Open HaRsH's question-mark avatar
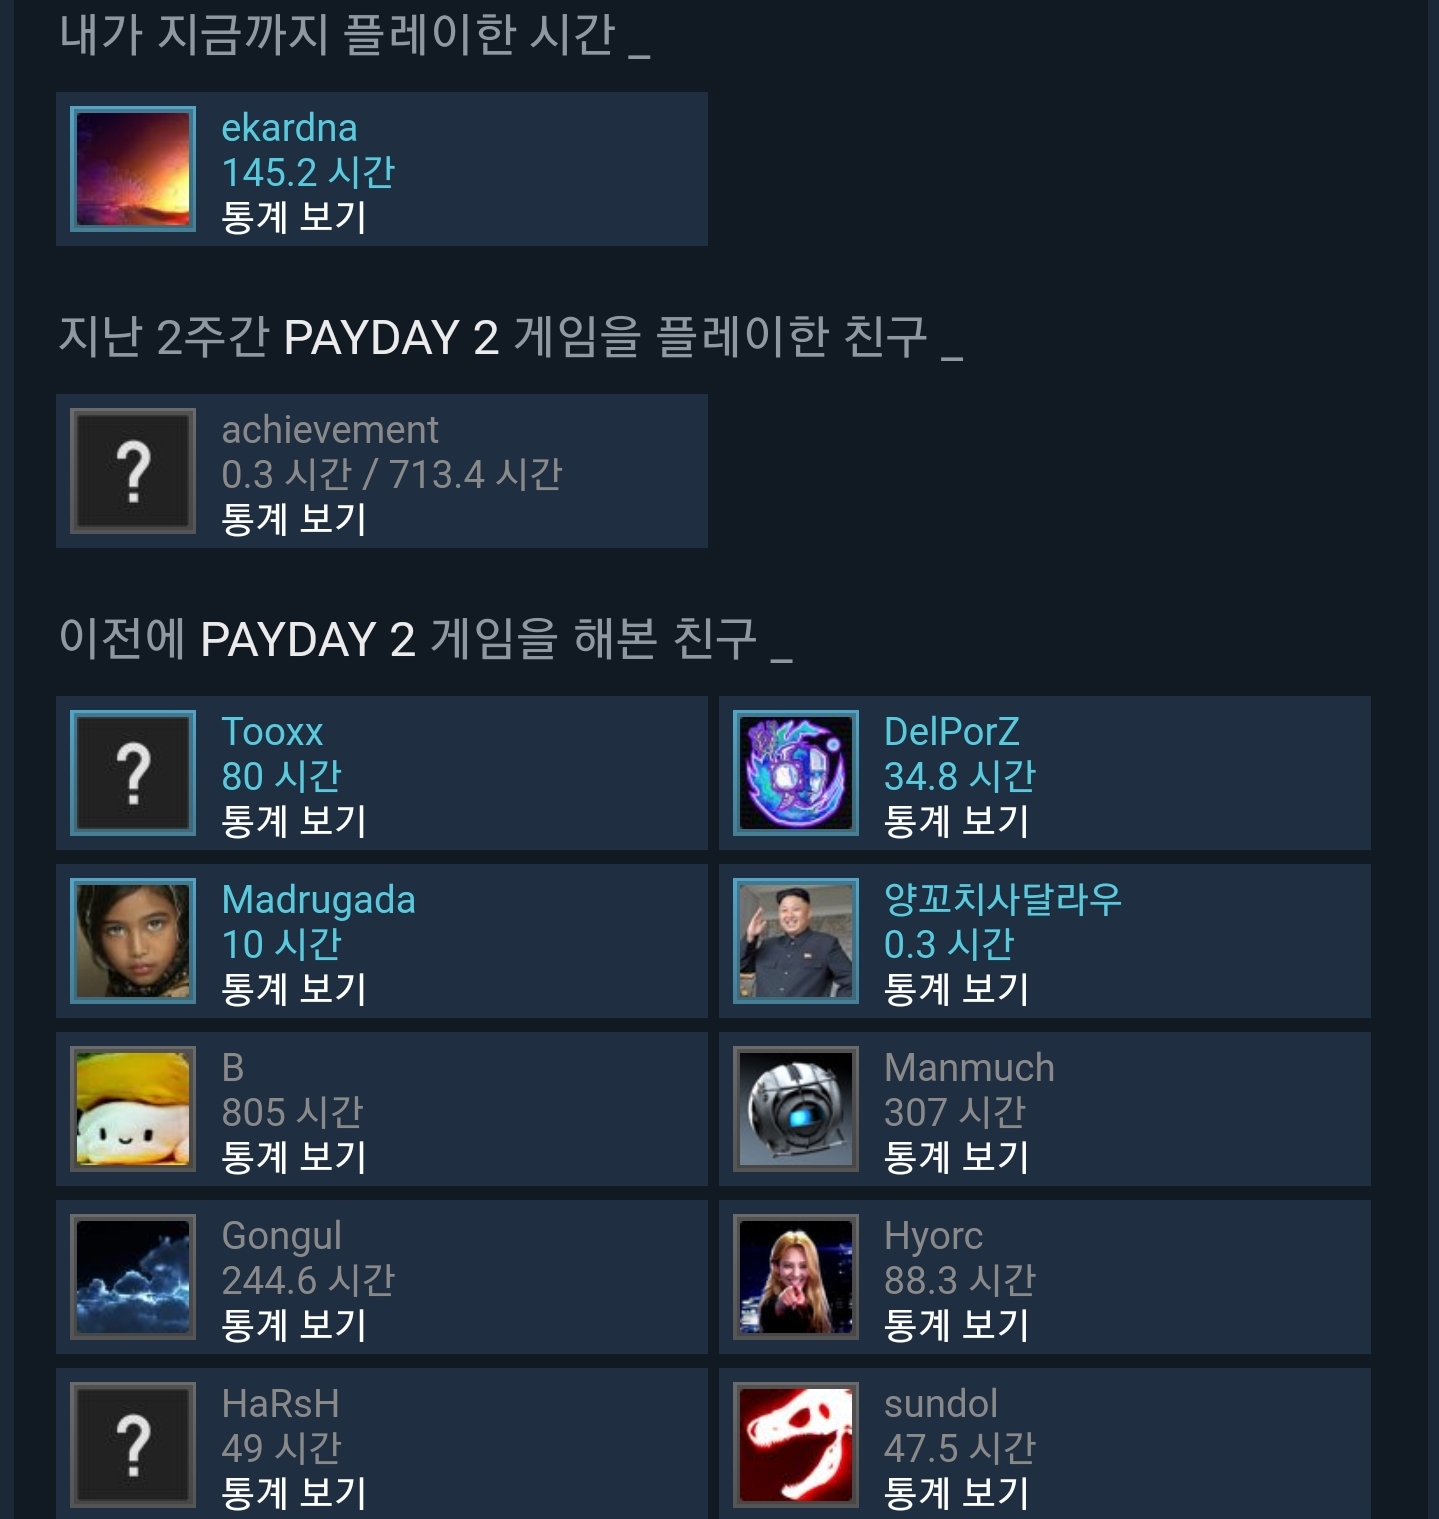The image size is (1439, 1519). [x=133, y=1445]
